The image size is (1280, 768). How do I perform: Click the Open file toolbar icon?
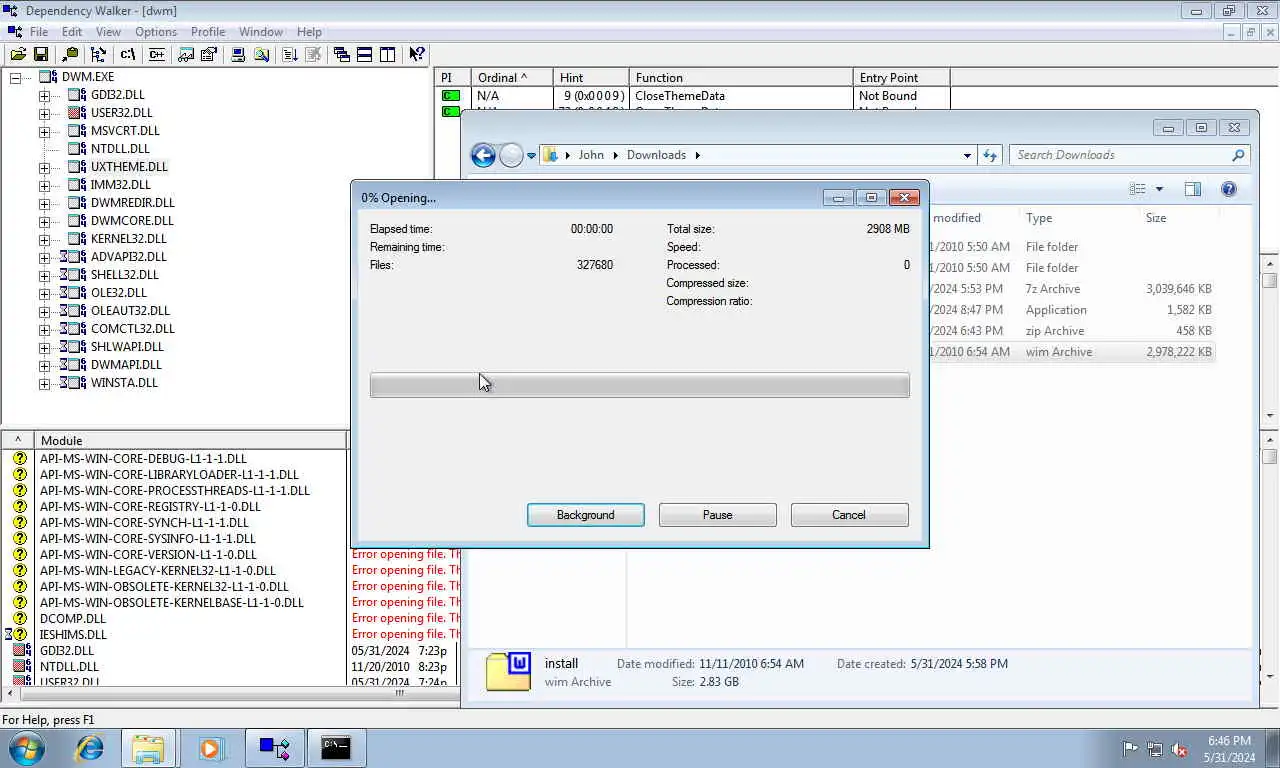pyautogui.click(x=18, y=54)
